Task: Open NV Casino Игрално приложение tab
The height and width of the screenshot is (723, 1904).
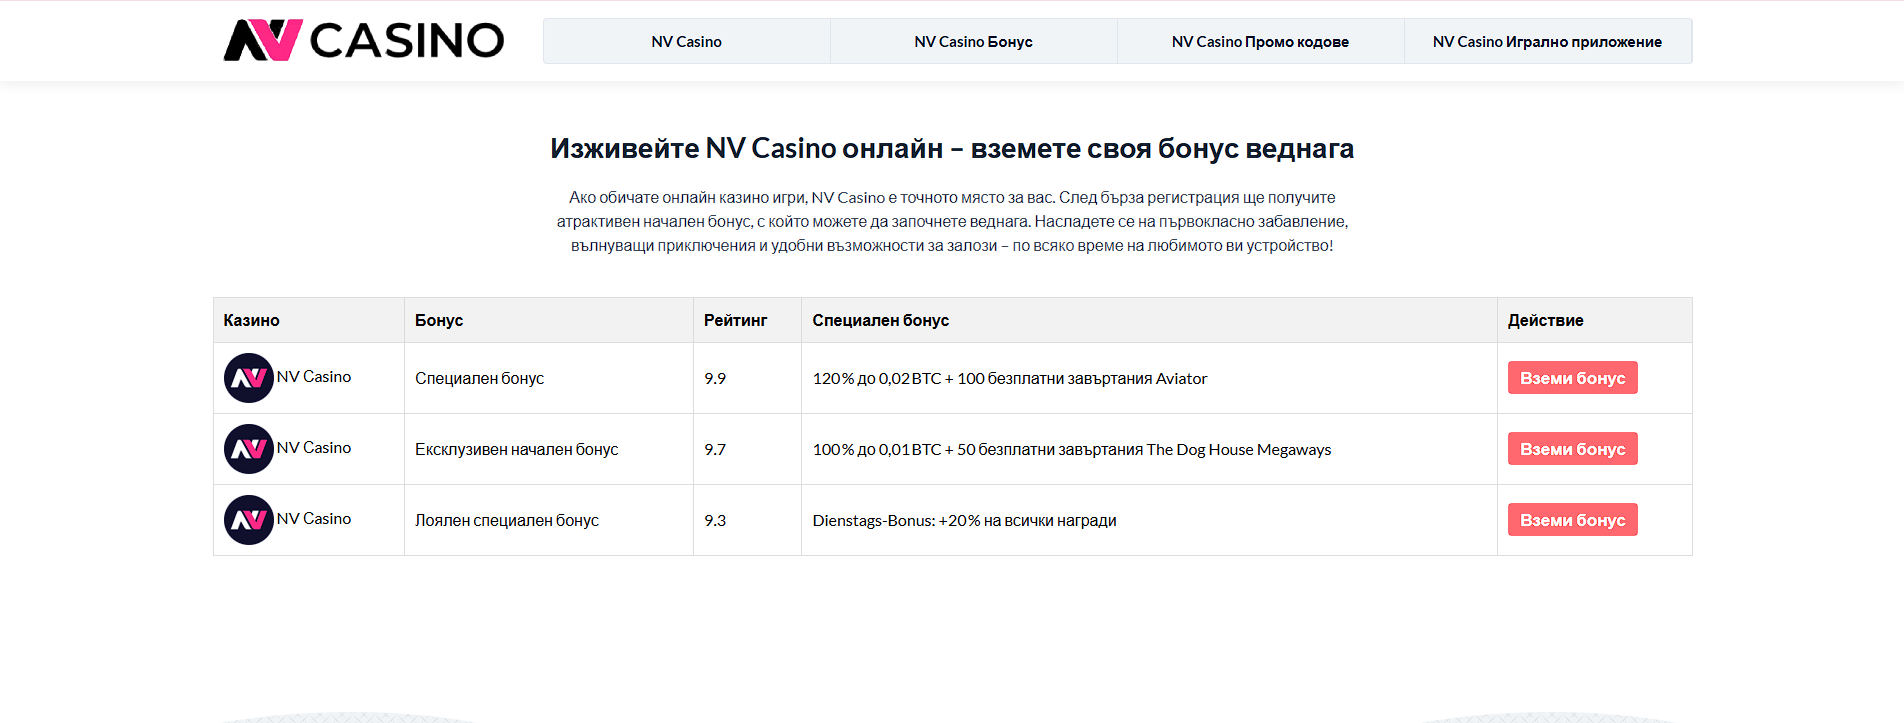Action: click(x=1547, y=41)
